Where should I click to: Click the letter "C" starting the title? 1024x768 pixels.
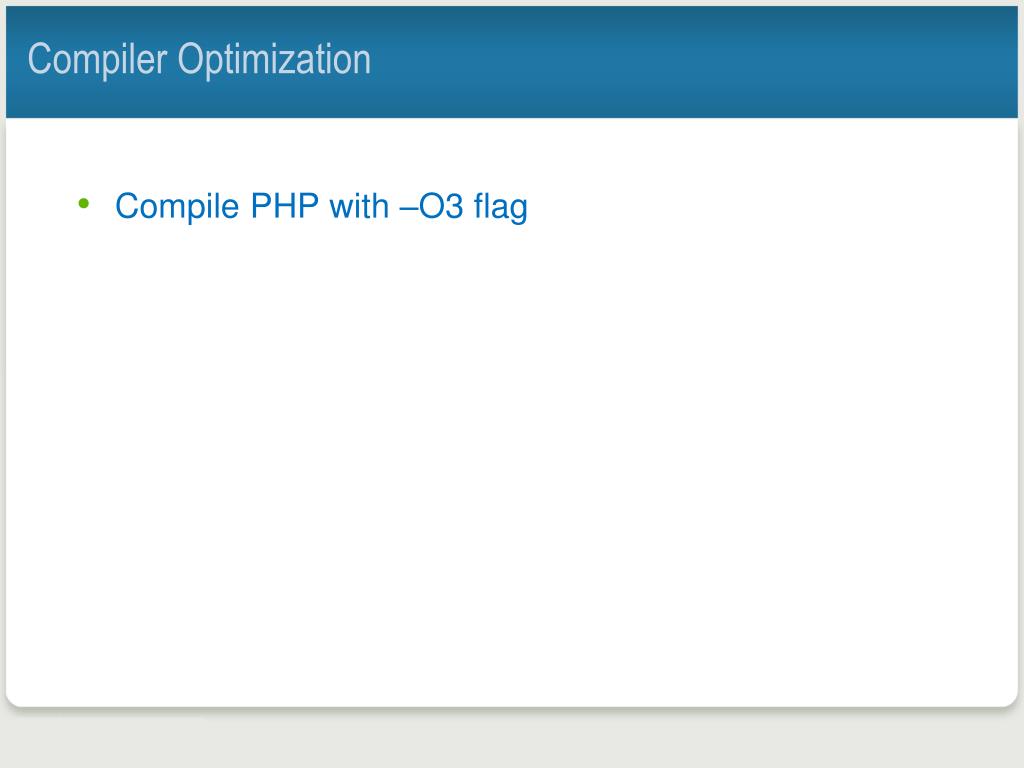(39, 59)
